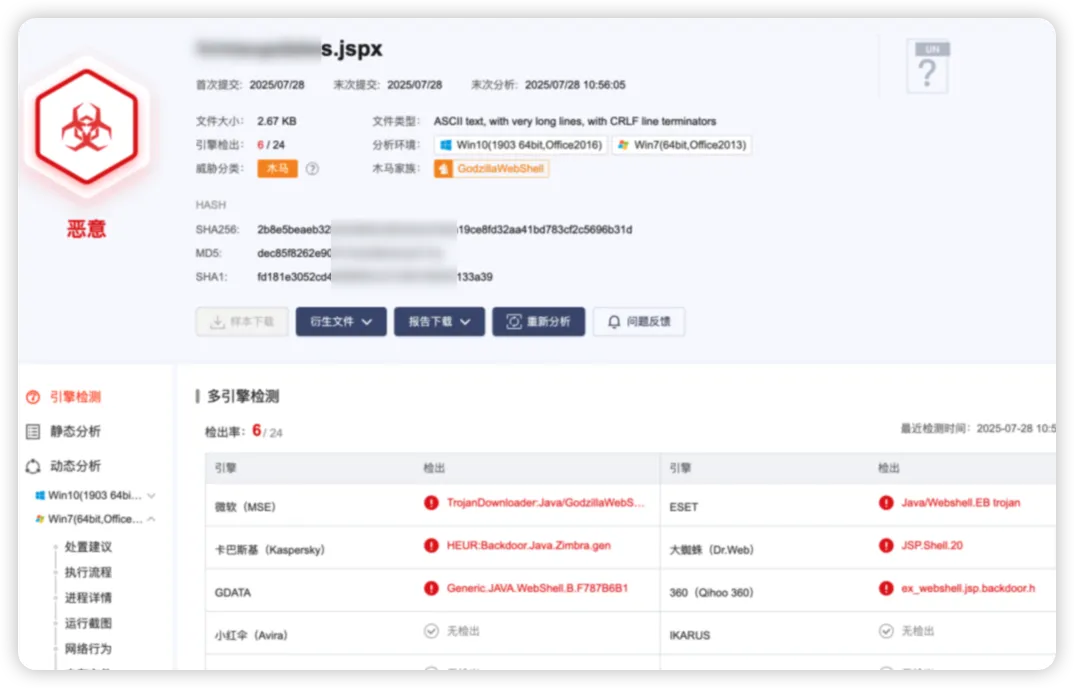Click the 大蜘蛛 (Dr.Web) engine name
Viewport: 1074px width, 688px height.
[711, 550]
